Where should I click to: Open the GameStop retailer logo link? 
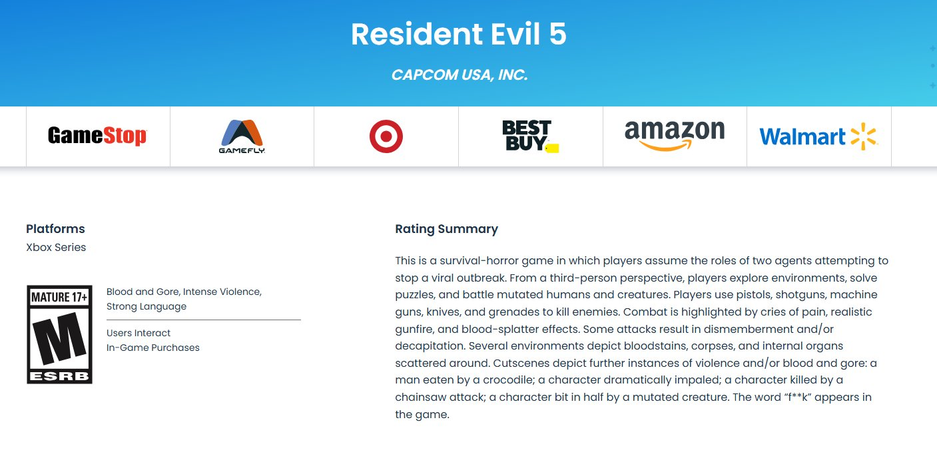point(97,136)
